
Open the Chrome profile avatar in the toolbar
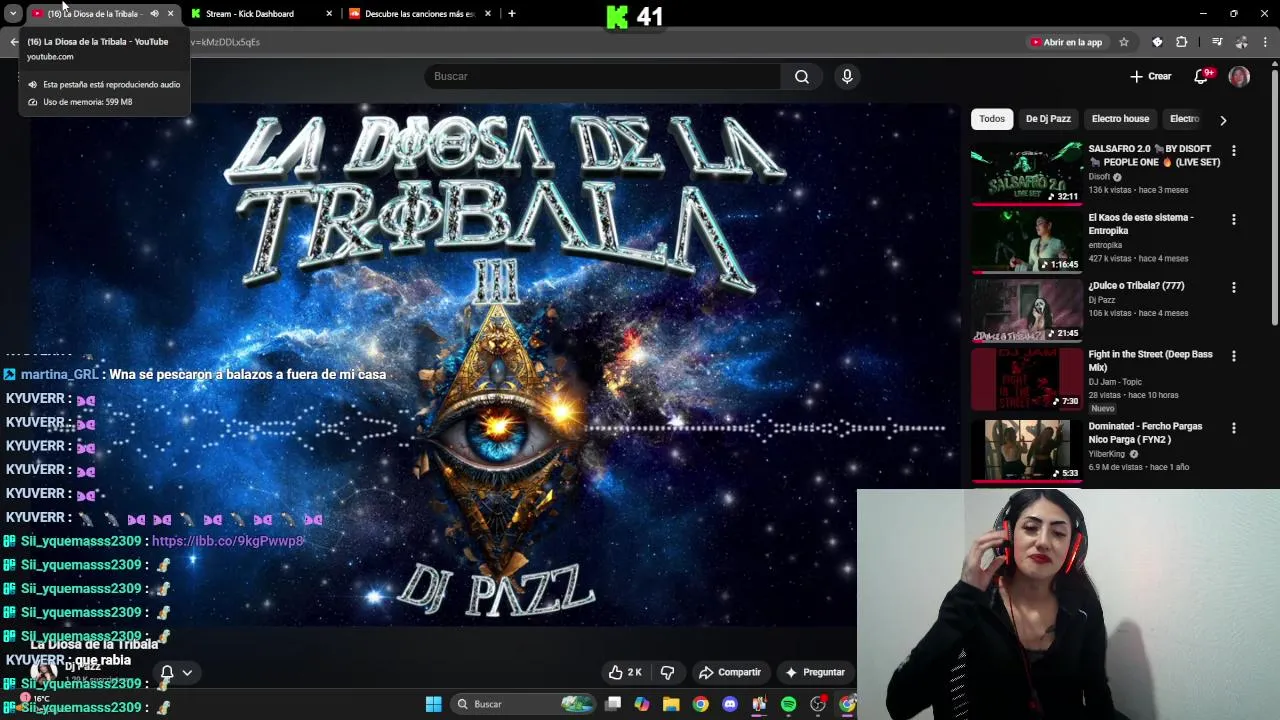(1241, 42)
